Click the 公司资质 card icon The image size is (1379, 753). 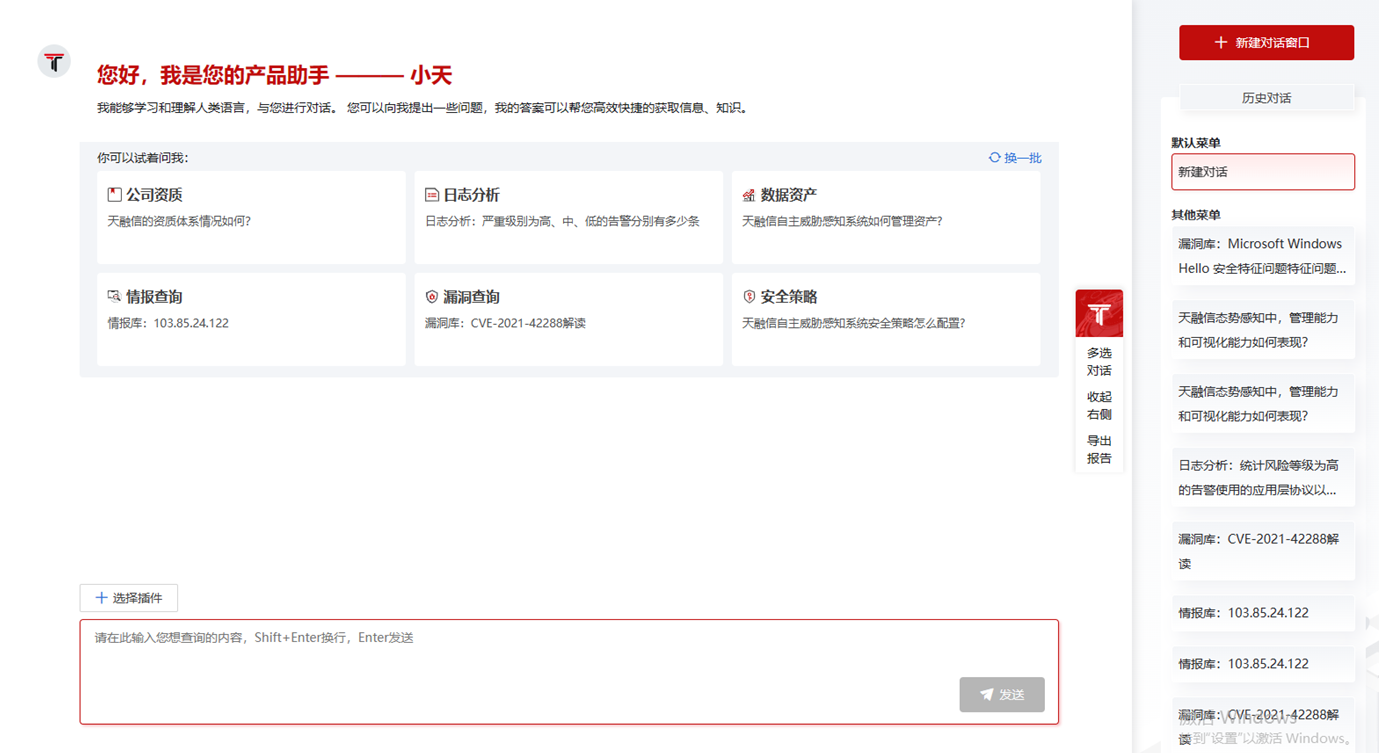pos(114,195)
